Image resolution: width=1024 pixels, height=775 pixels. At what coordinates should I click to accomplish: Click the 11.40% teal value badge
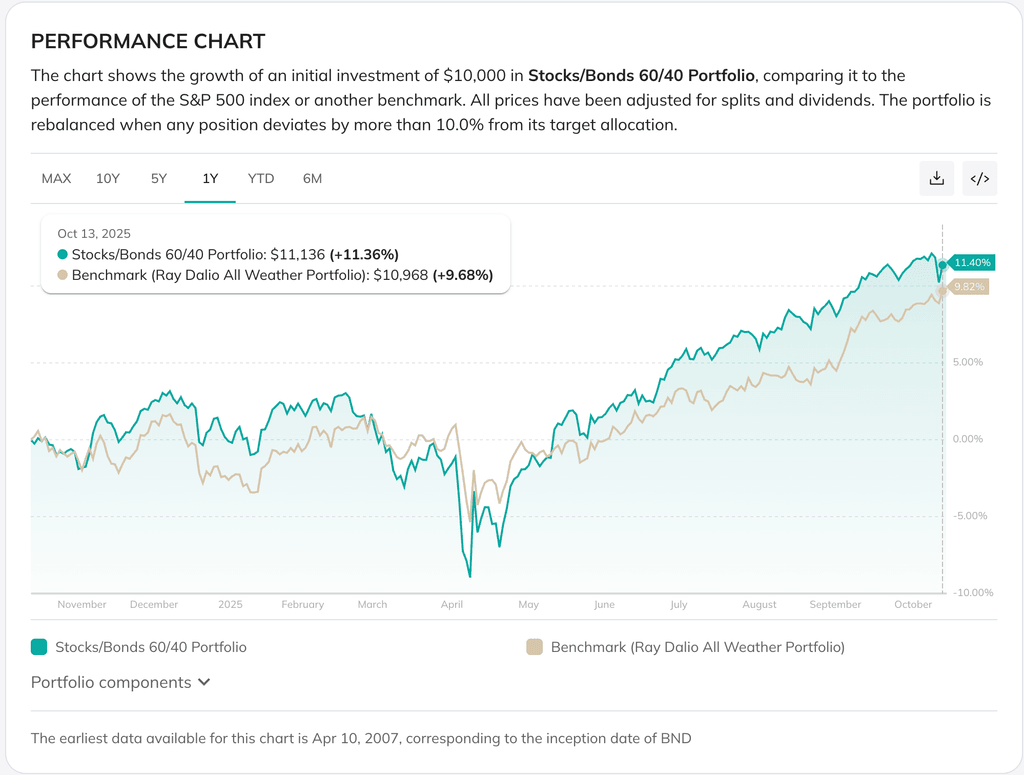pyautogui.click(x=973, y=262)
